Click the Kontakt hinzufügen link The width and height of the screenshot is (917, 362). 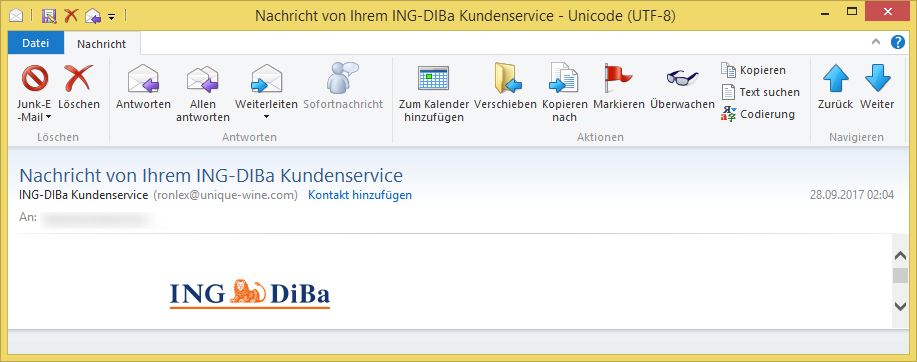tap(360, 195)
